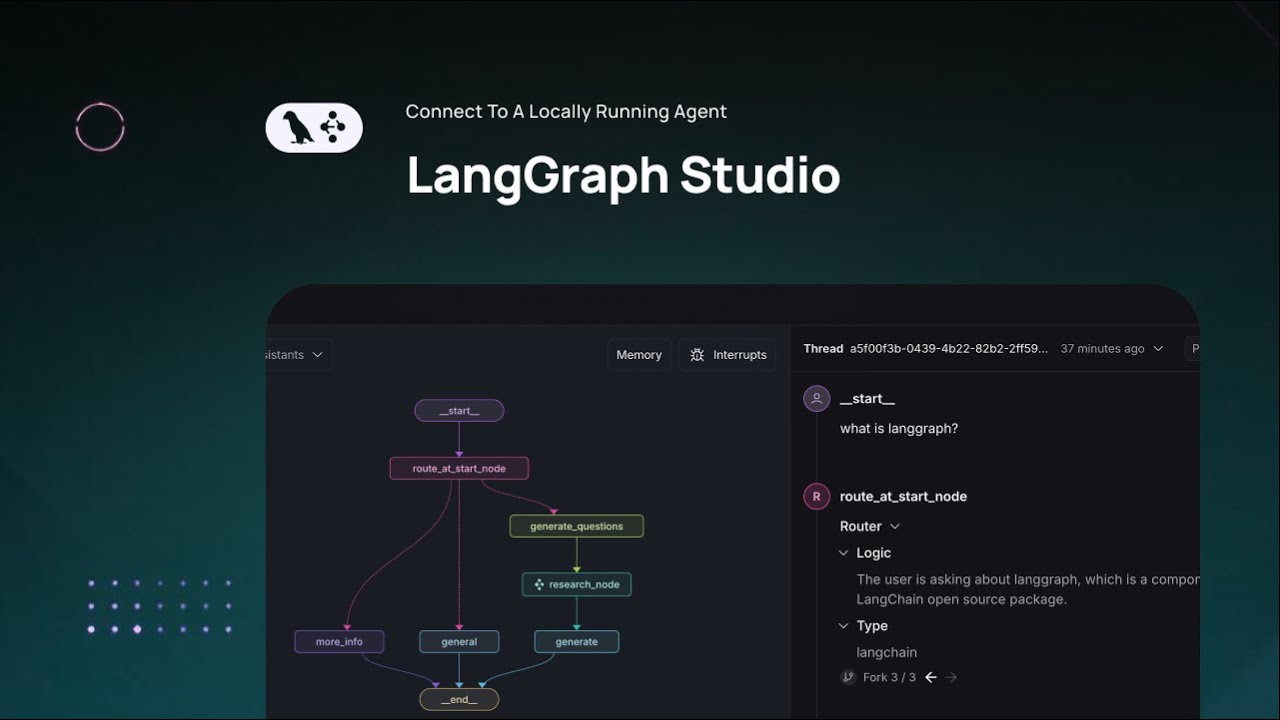Select the general graph node

(459, 642)
